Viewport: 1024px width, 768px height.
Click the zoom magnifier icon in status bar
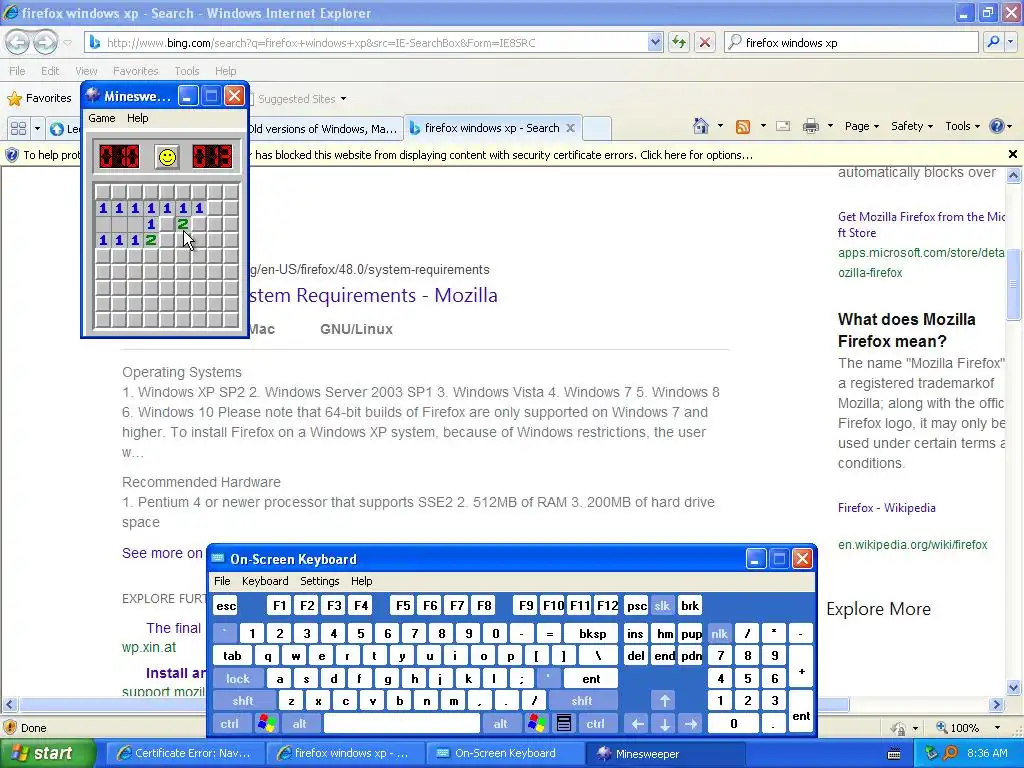point(942,728)
